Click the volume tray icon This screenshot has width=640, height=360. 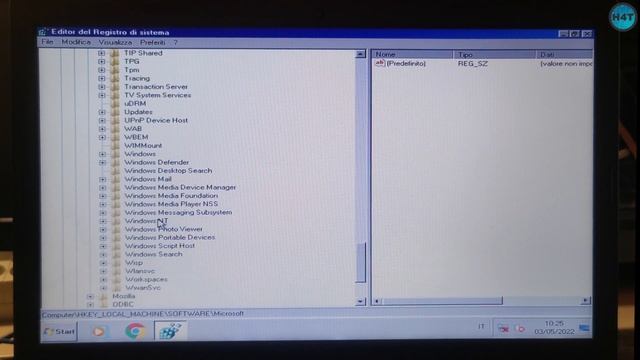tap(520, 328)
